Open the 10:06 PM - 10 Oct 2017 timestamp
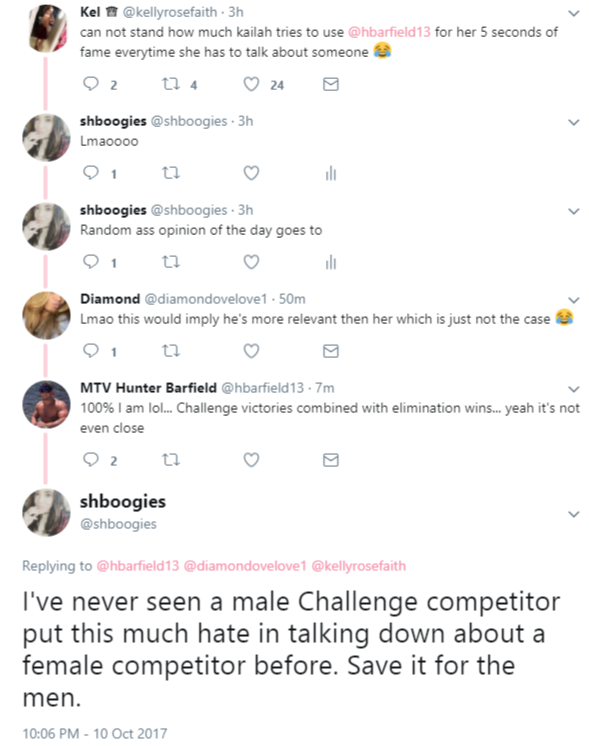589x749 pixels. click(x=95, y=733)
